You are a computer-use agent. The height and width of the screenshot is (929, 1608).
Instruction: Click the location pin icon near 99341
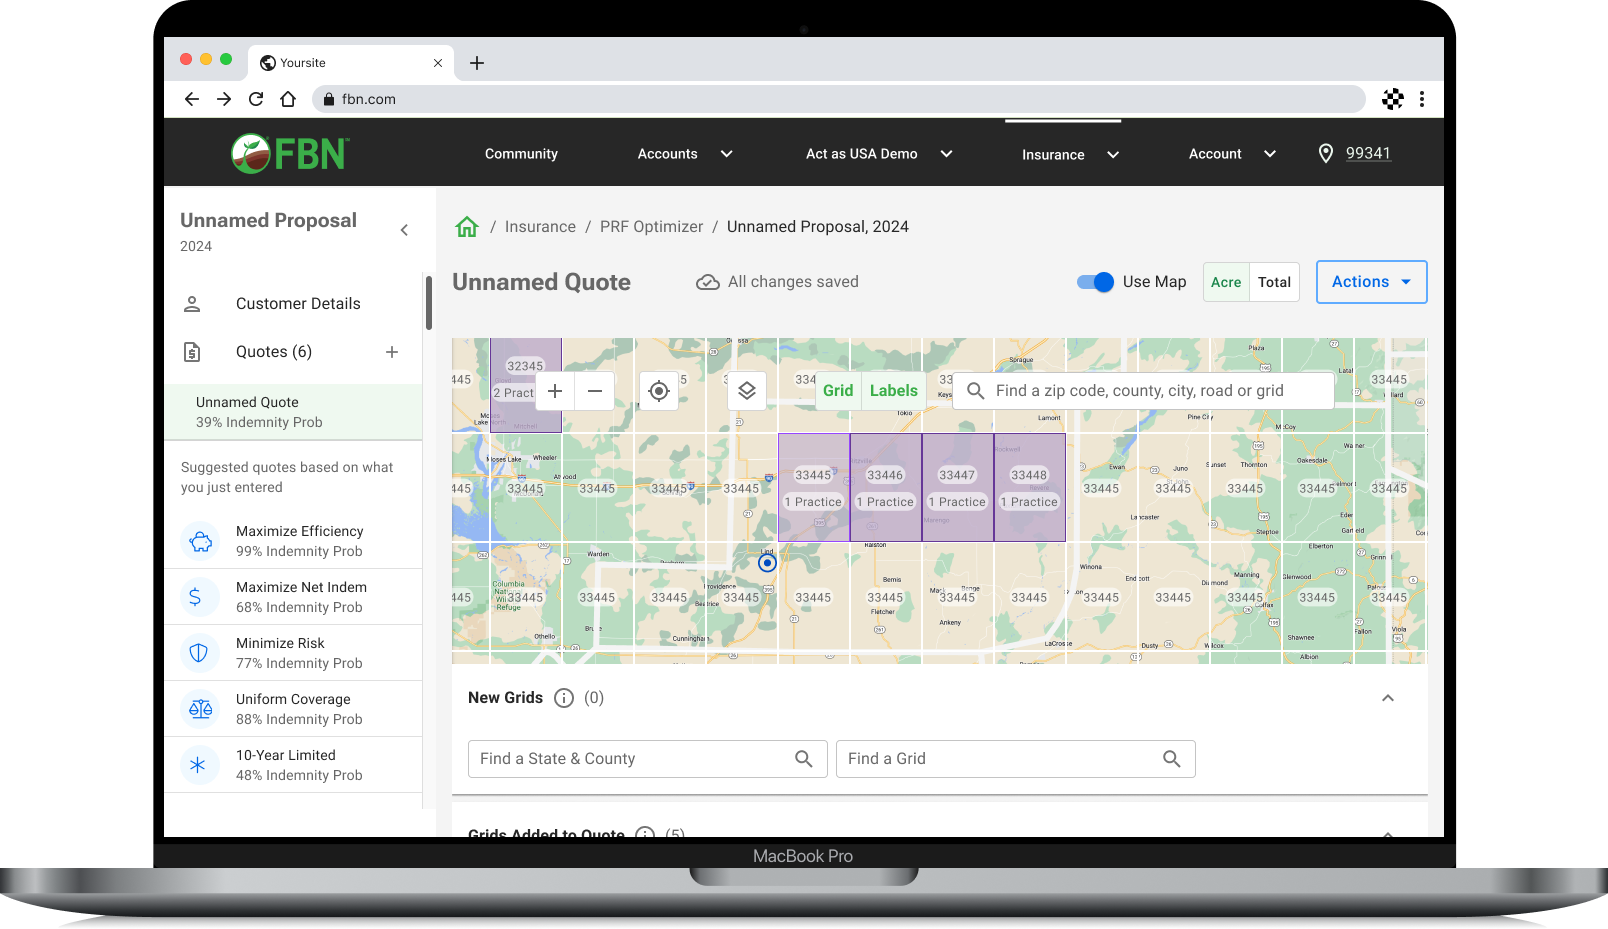[1326, 153]
